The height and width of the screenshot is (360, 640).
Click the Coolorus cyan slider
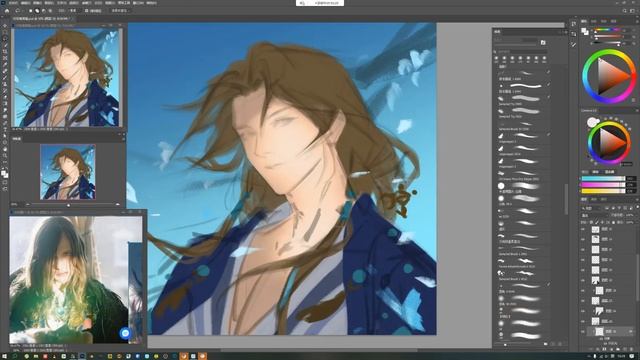pos(603,178)
